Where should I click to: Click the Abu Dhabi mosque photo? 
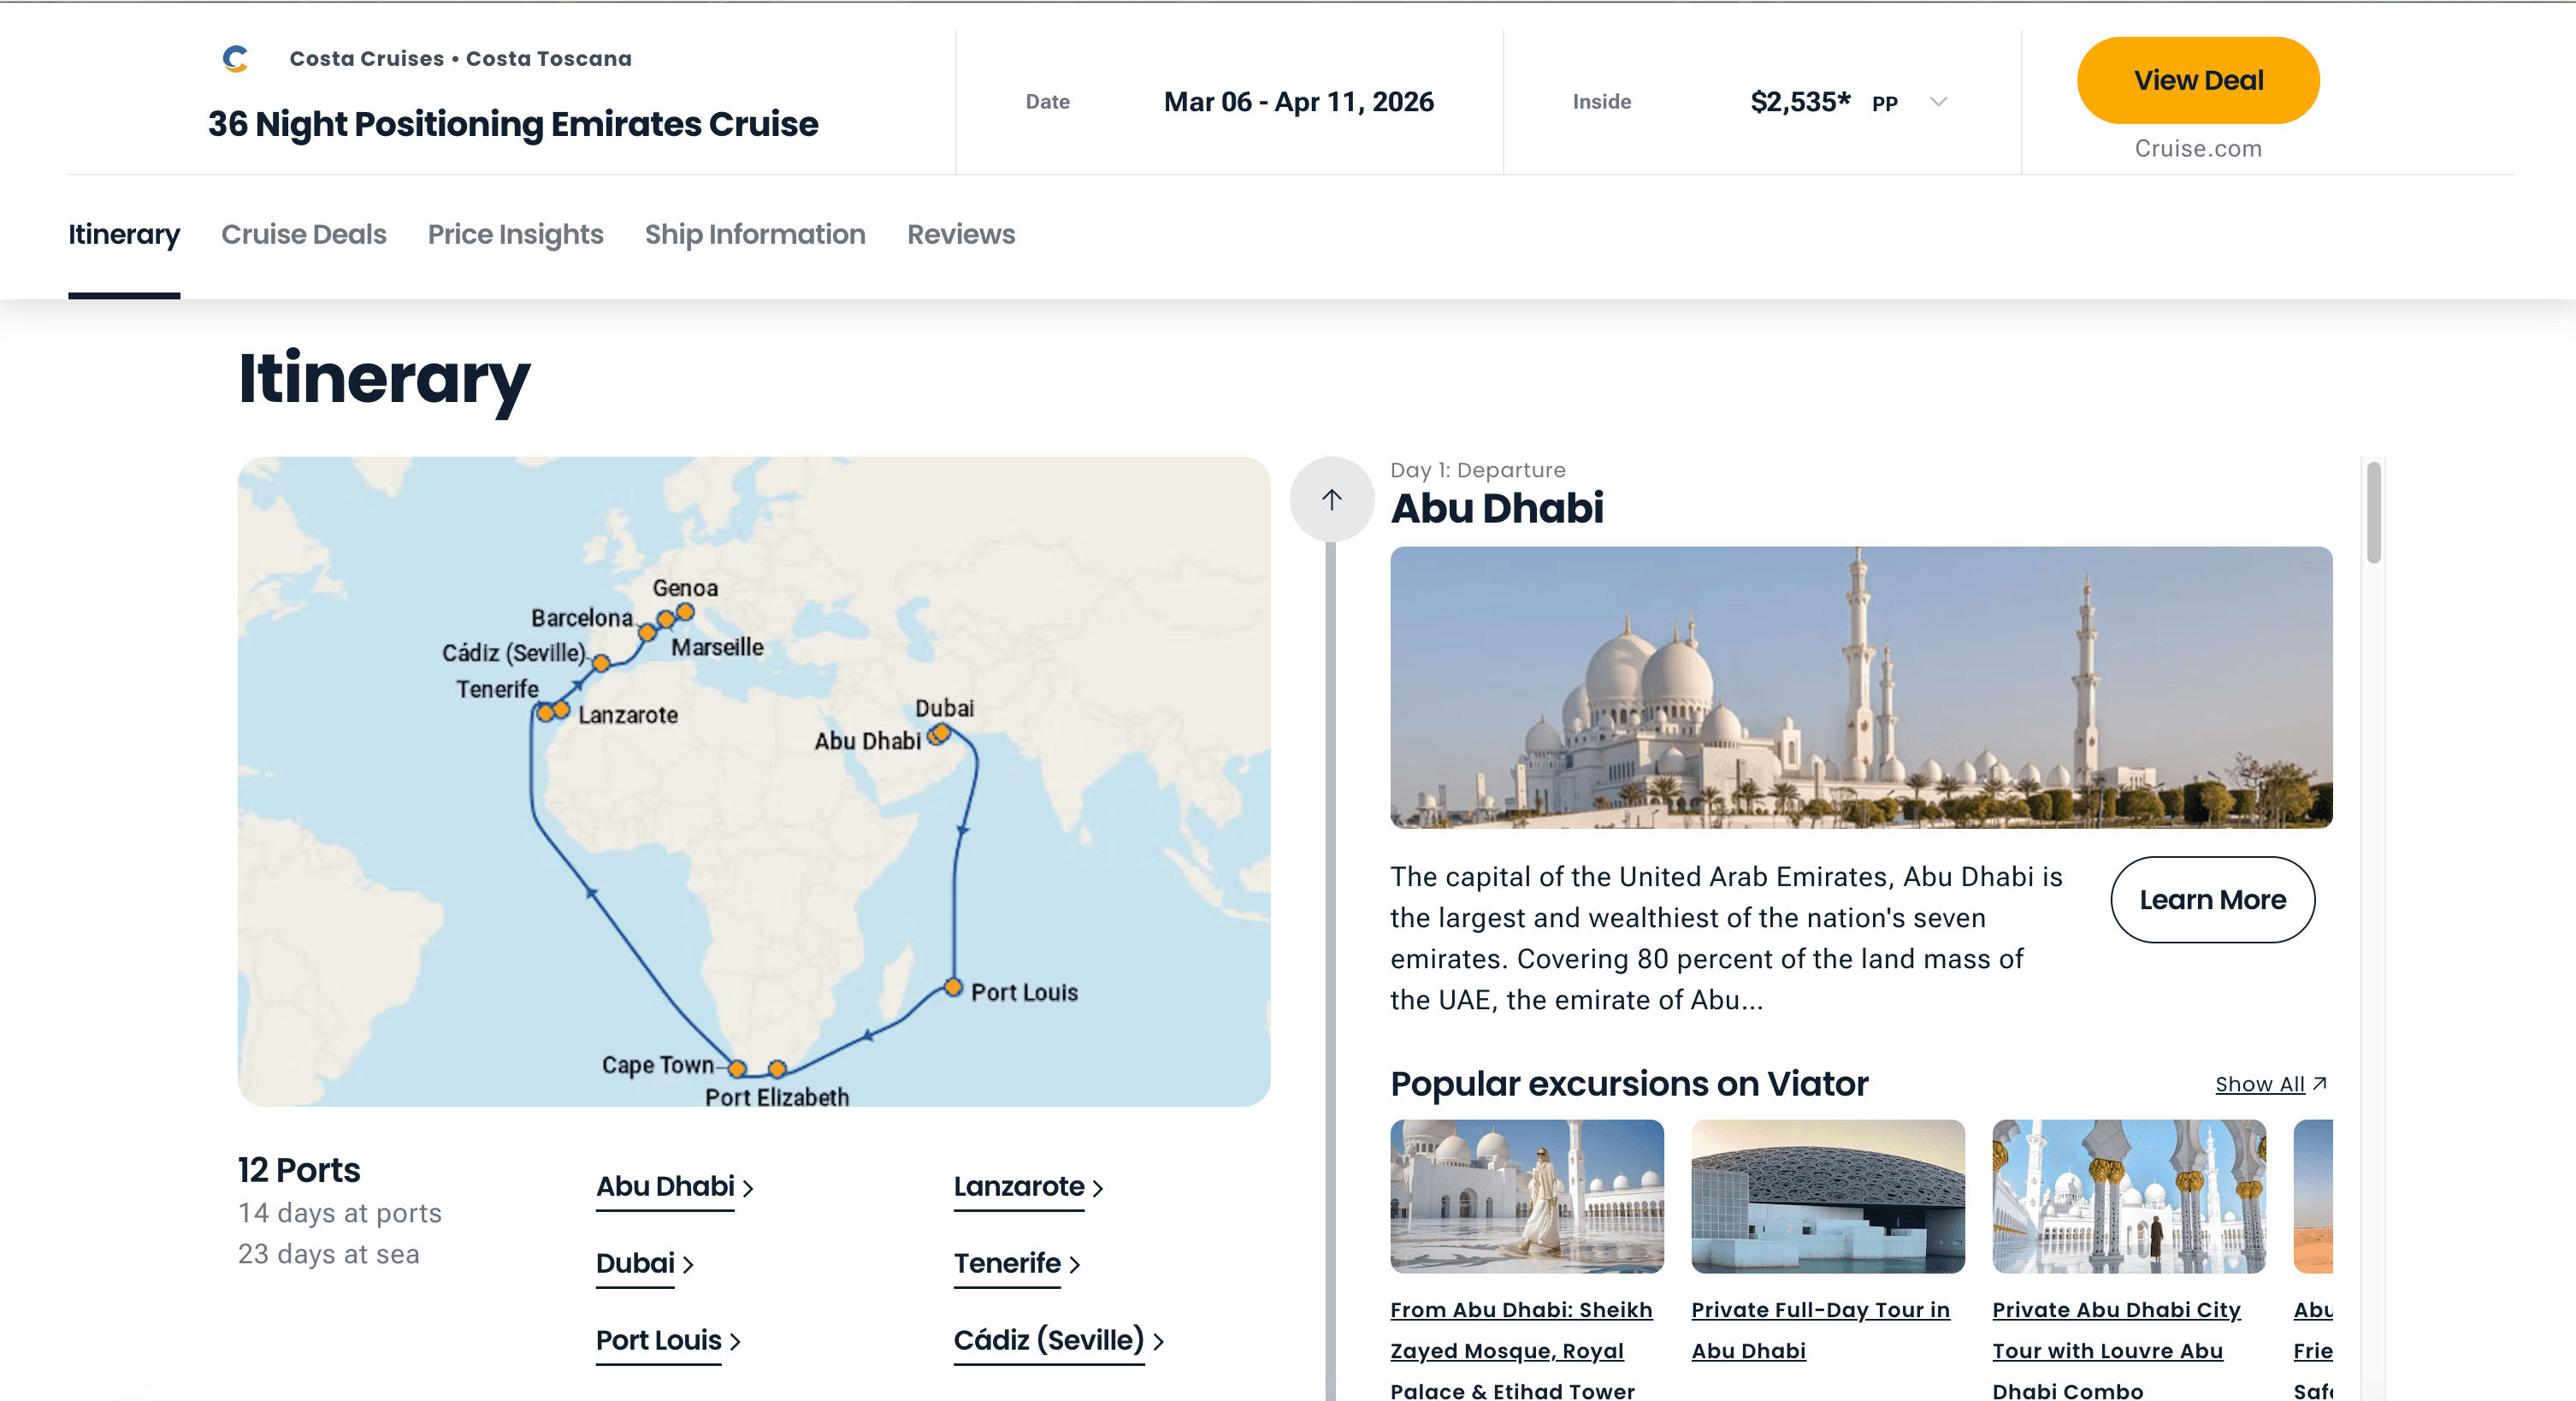(1860, 687)
